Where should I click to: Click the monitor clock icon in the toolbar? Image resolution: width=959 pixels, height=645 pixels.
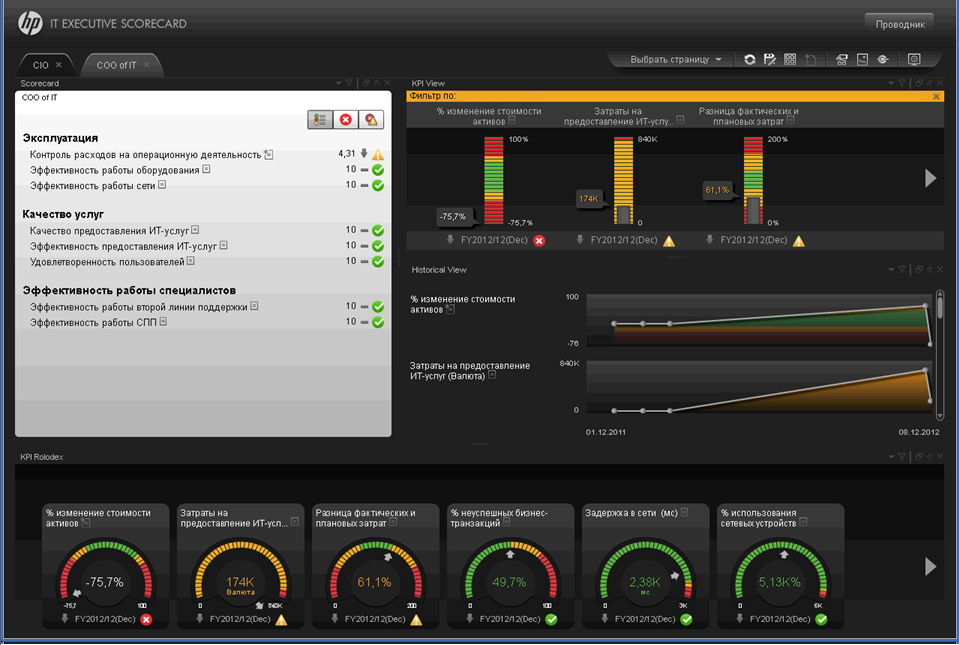tap(914, 59)
